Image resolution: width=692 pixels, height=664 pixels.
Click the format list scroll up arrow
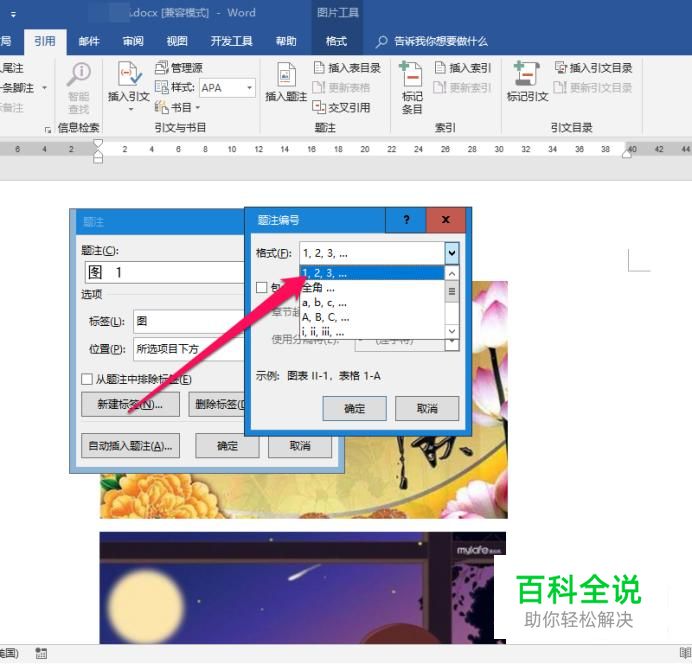click(x=452, y=274)
